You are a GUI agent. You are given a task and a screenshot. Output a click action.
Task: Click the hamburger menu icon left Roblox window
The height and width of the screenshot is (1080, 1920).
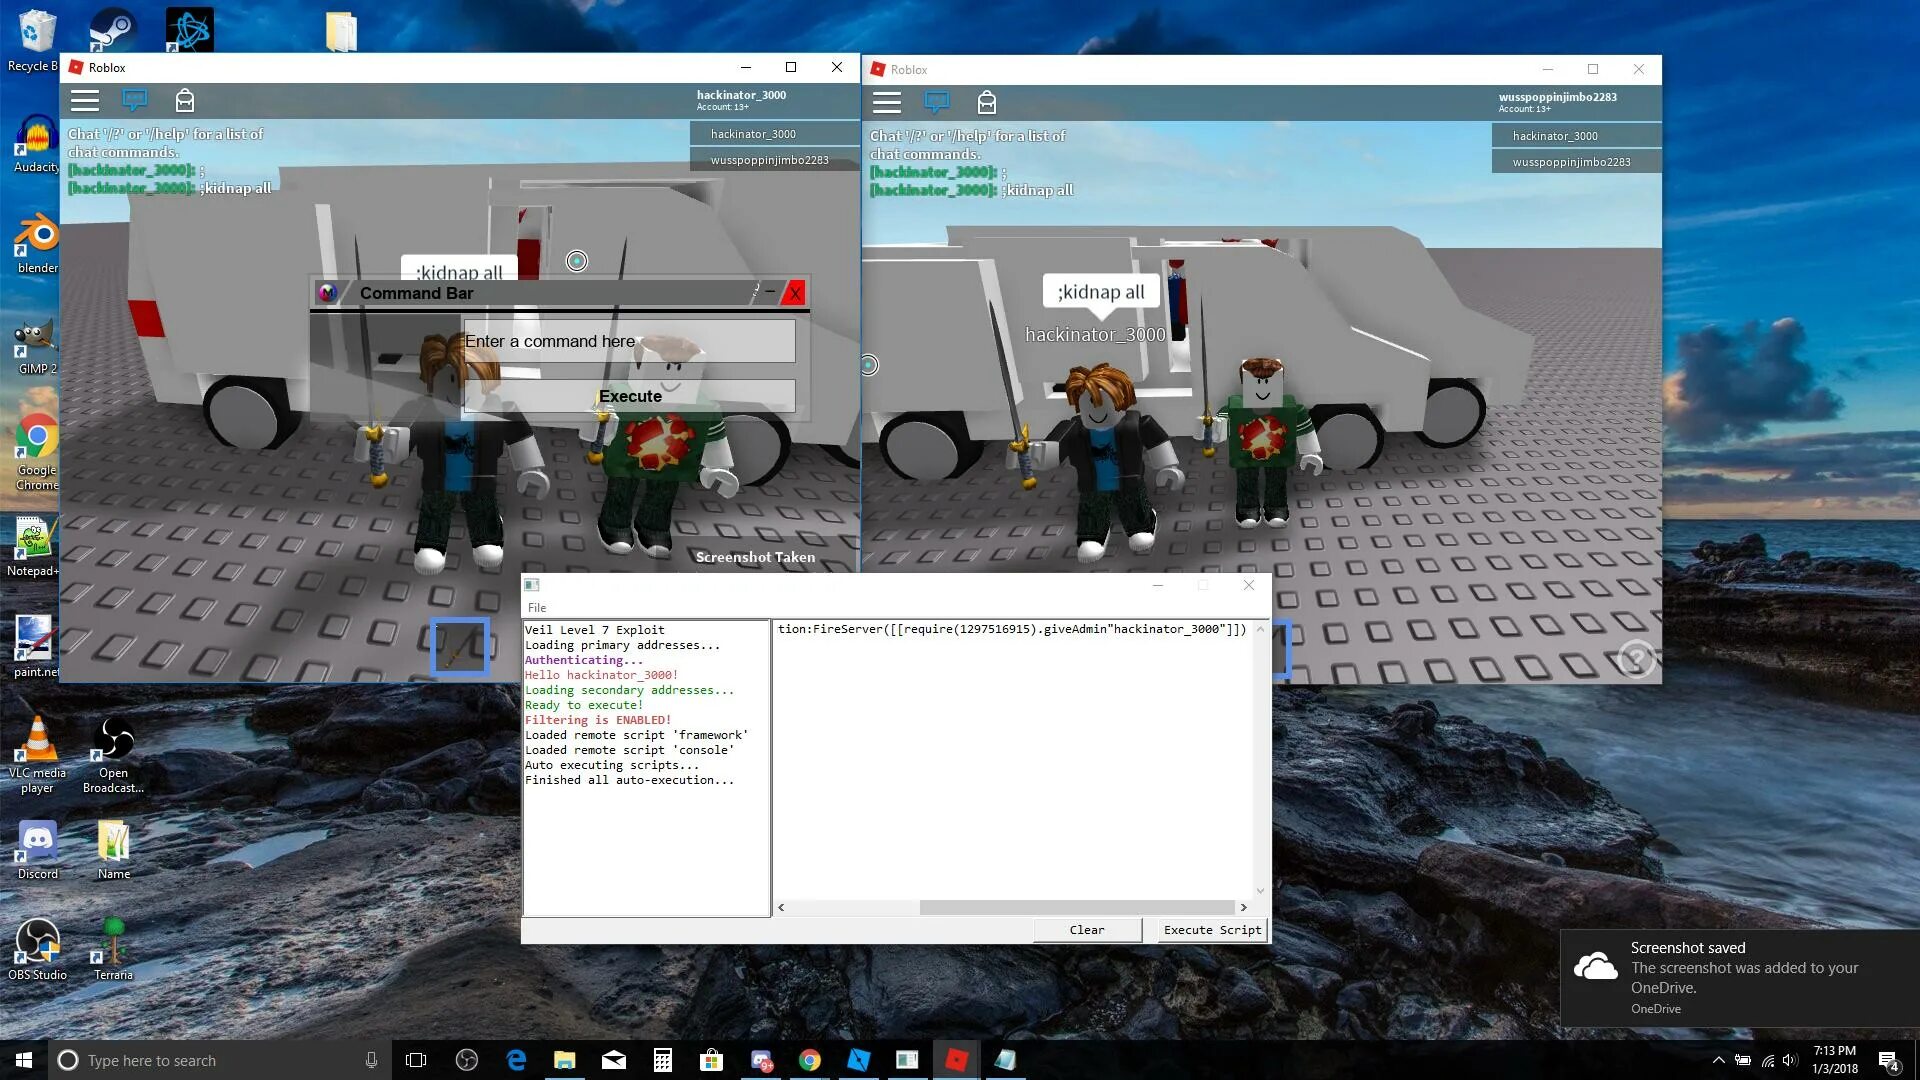(x=83, y=100)
